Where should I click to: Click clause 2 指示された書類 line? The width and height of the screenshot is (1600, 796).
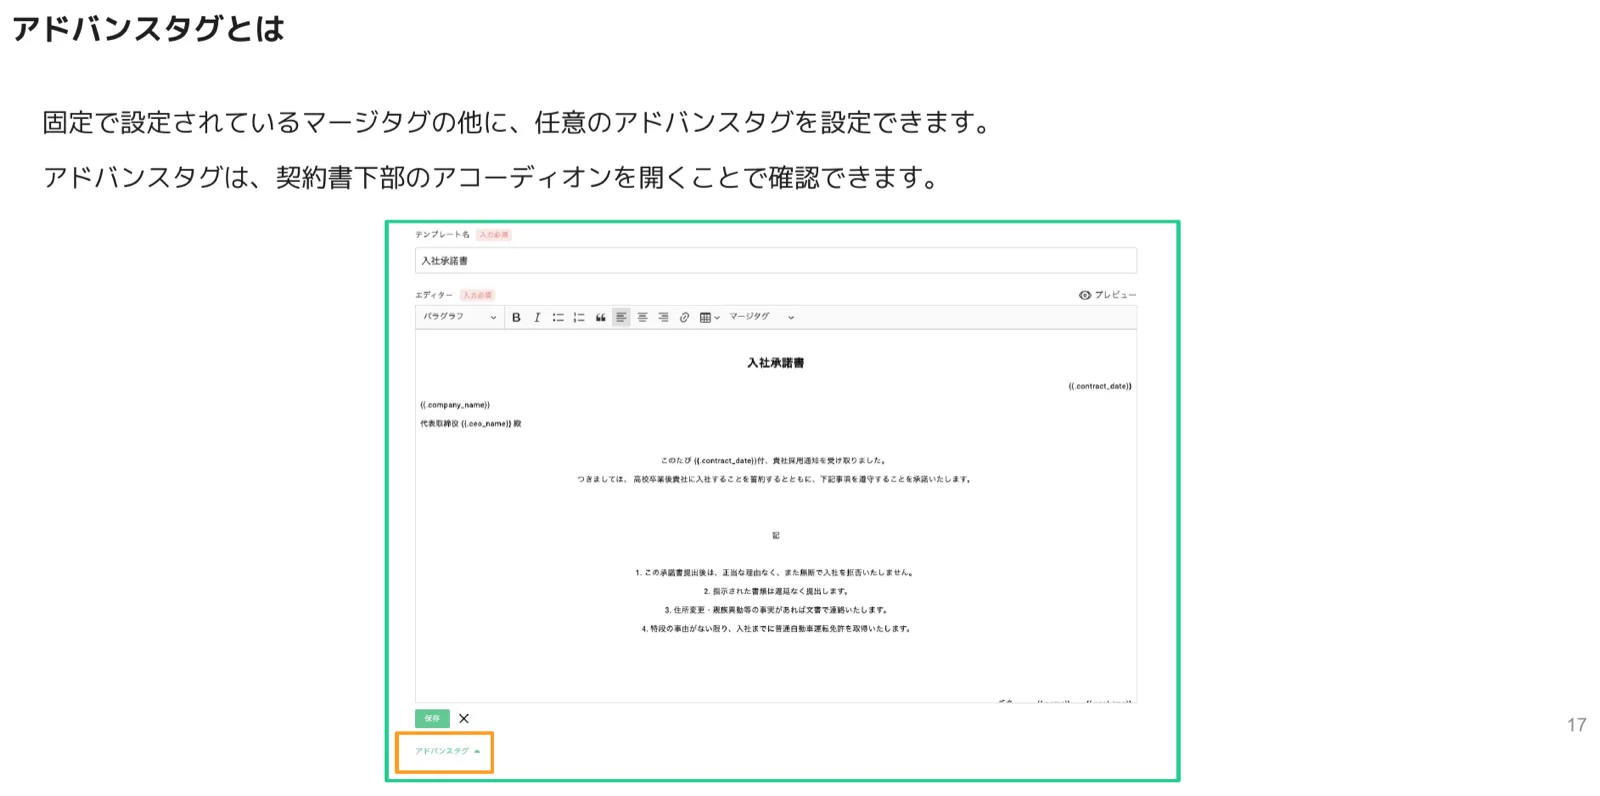(x=776, y=591)
